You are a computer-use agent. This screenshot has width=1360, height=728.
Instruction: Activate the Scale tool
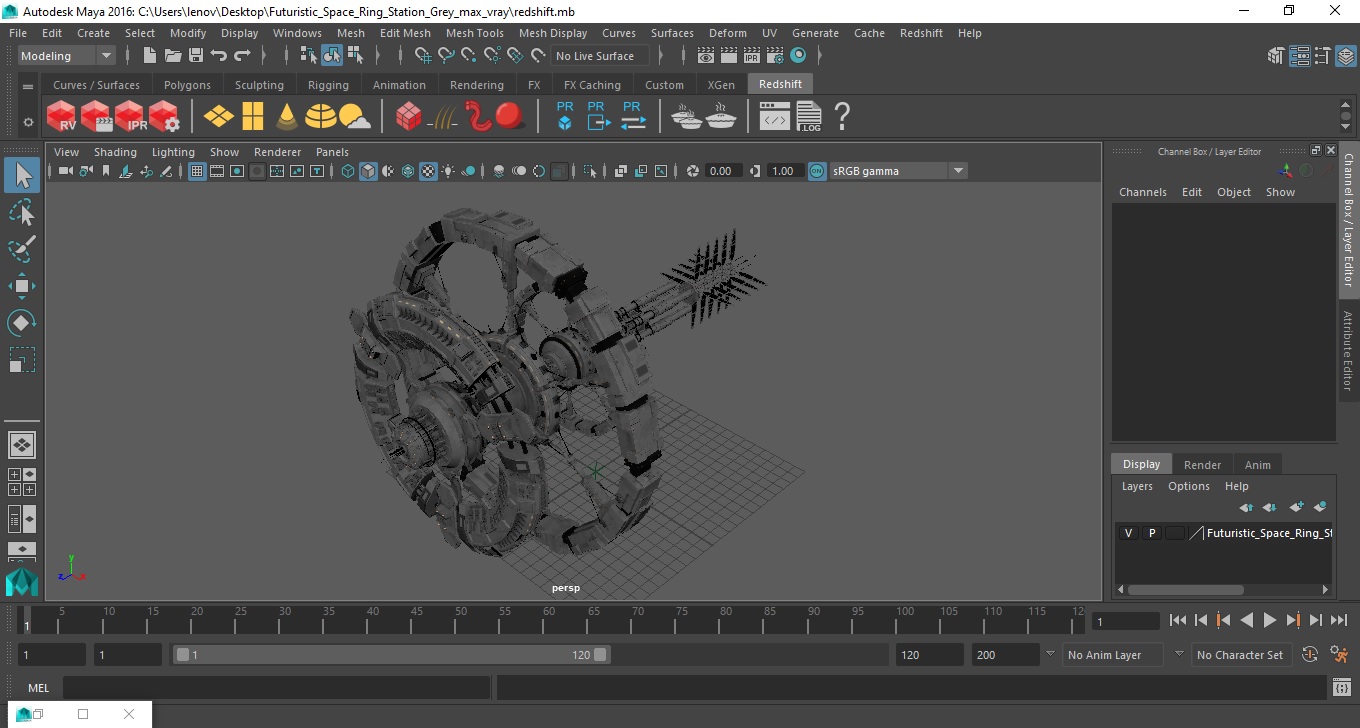(x=22, y=360)
